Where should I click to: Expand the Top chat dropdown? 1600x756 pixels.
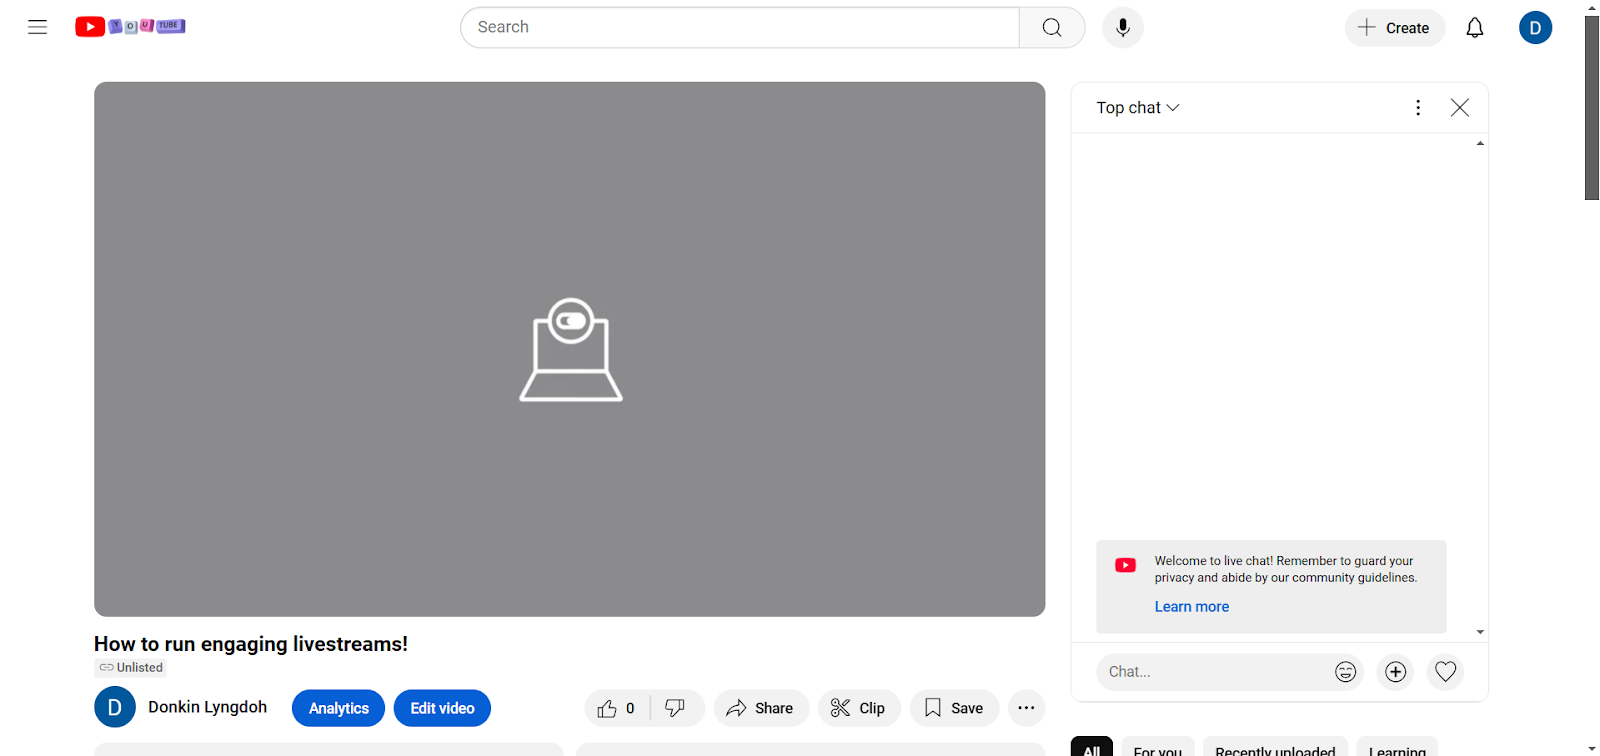point(1138,108)
